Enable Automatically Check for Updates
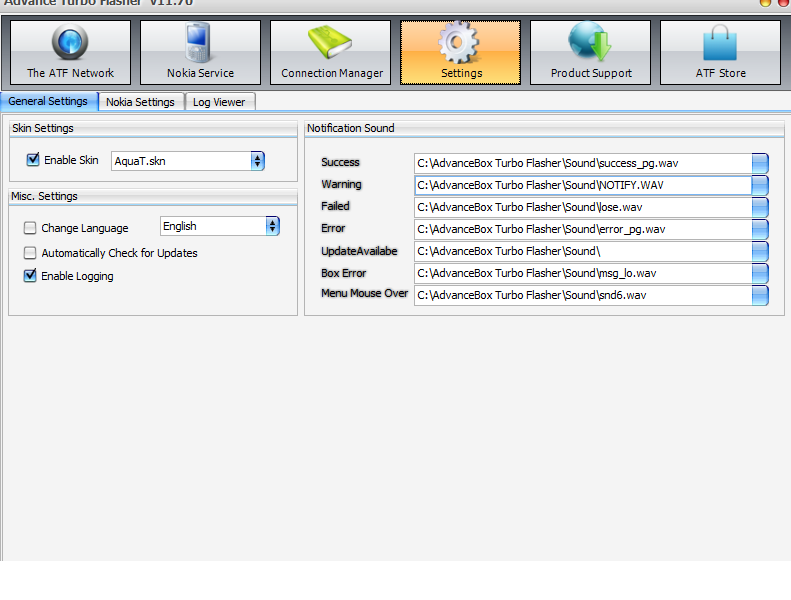 coord(30,253)
